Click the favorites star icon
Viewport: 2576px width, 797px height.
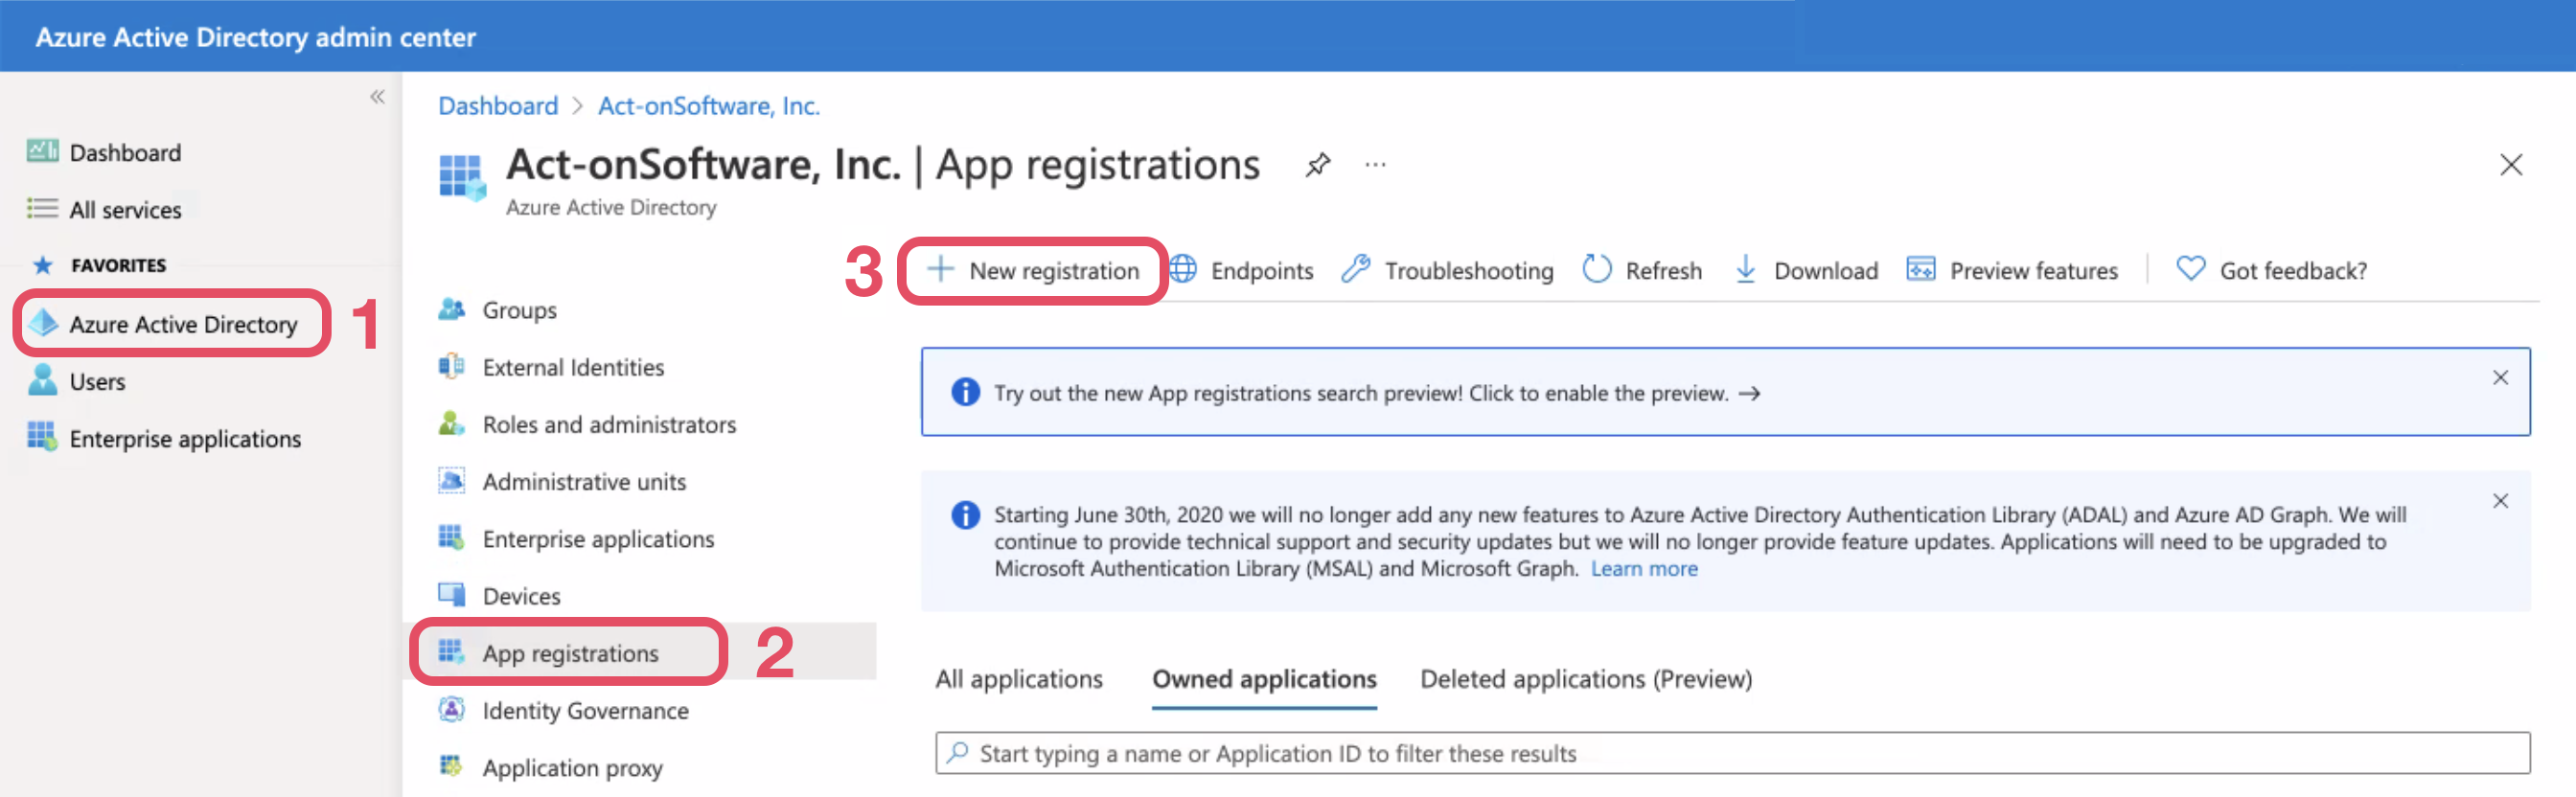point(42,265)
